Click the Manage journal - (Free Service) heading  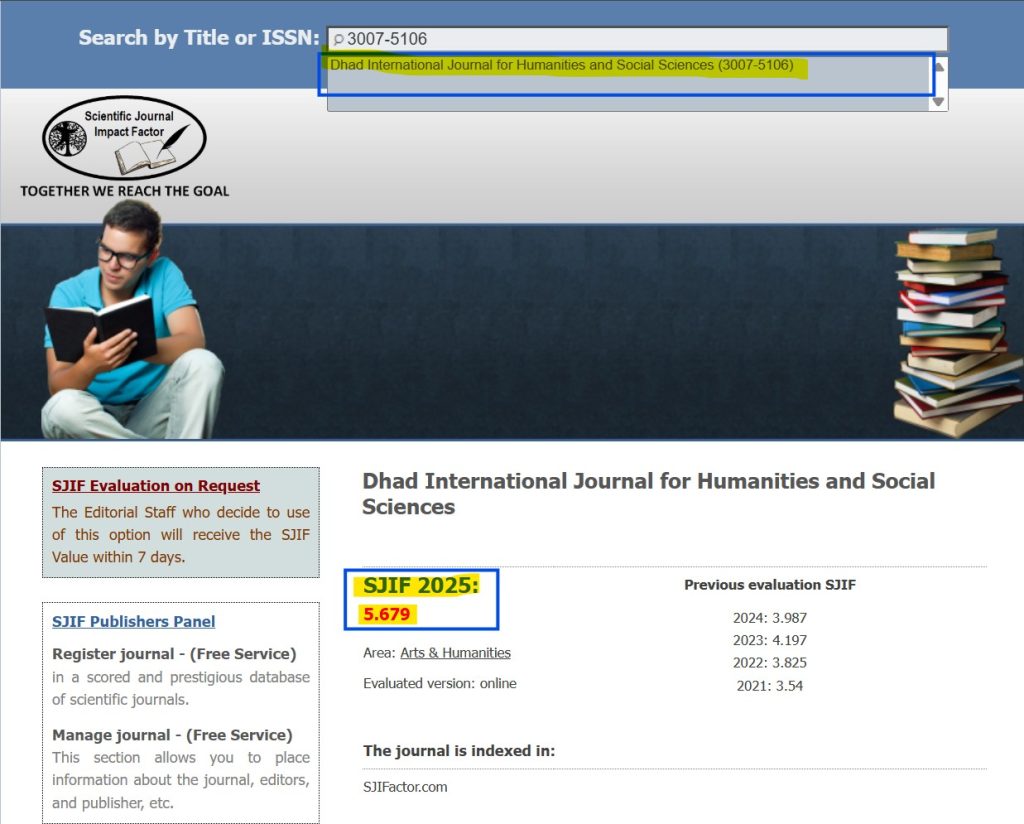(172, 735)
